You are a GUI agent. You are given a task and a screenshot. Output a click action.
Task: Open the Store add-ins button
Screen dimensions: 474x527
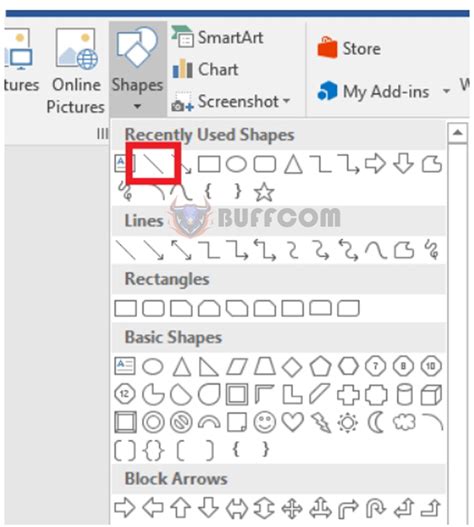point(349,48)
